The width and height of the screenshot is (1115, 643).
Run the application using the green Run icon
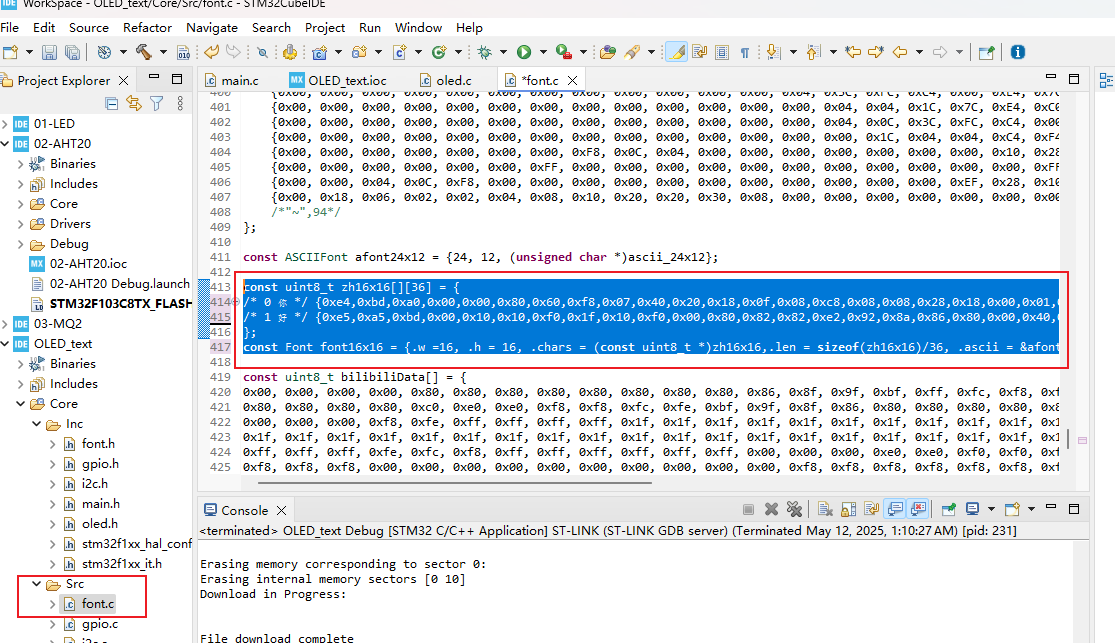pyautogui.click(x=524, y=51)
